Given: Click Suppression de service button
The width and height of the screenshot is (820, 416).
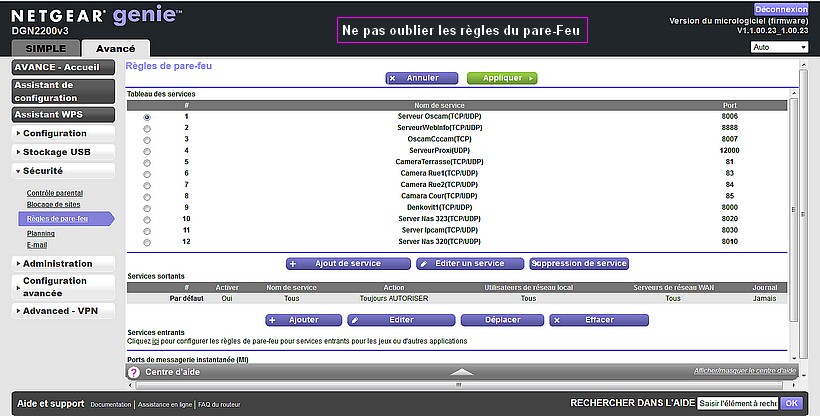Looking at the screenshot, I should 579,264.
